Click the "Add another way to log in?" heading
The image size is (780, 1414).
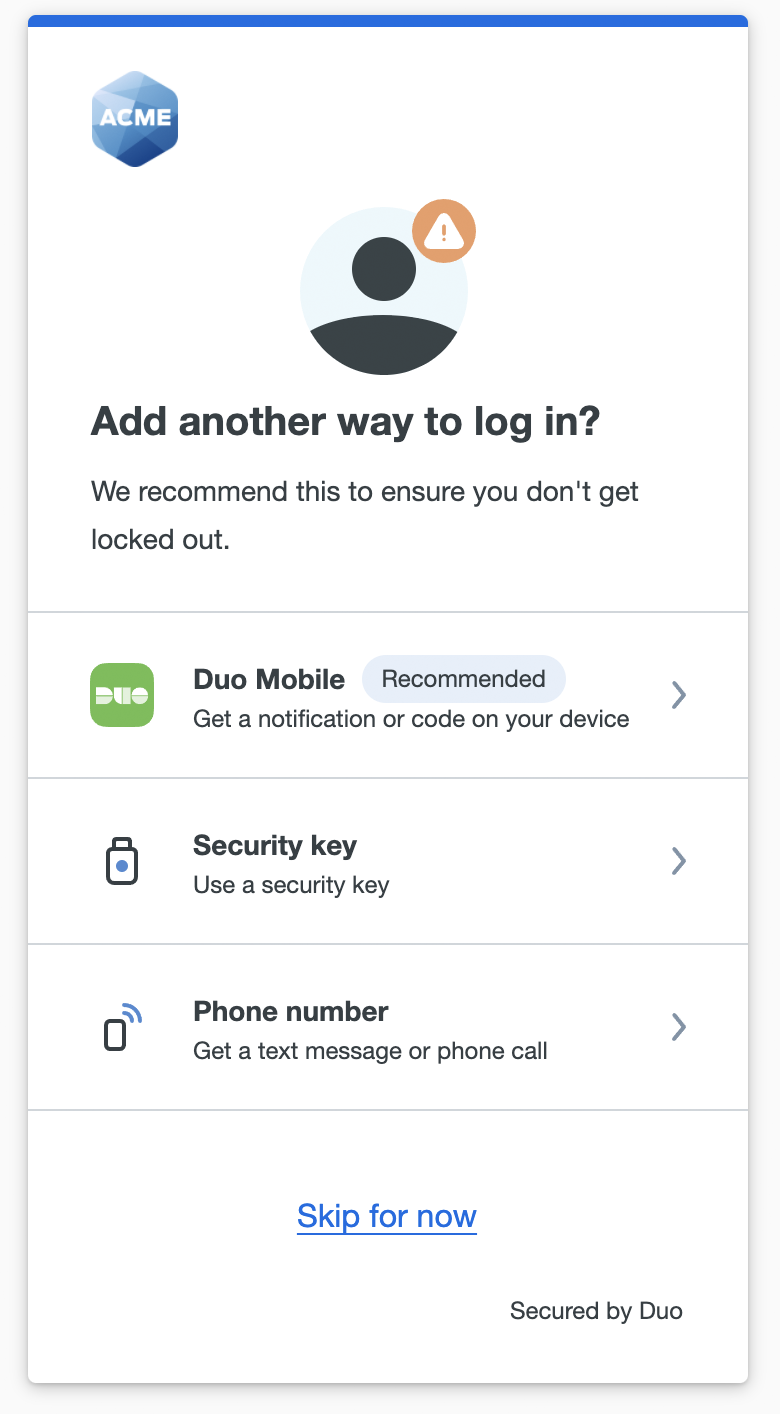coord(345,423)
